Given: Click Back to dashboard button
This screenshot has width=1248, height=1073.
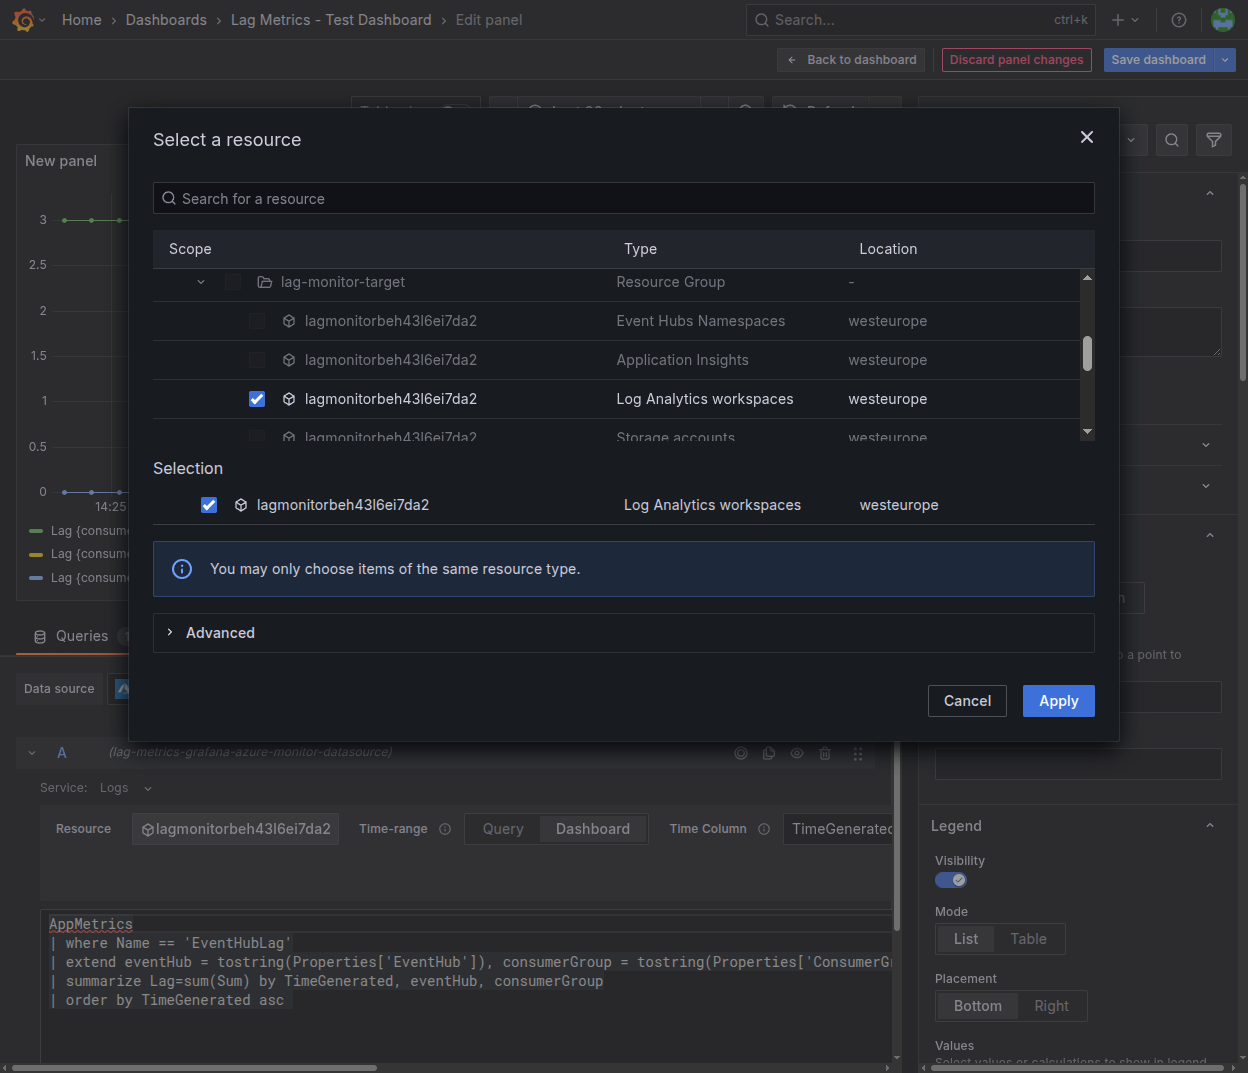Looking at the screenshot, I should [x=851, y=60].
